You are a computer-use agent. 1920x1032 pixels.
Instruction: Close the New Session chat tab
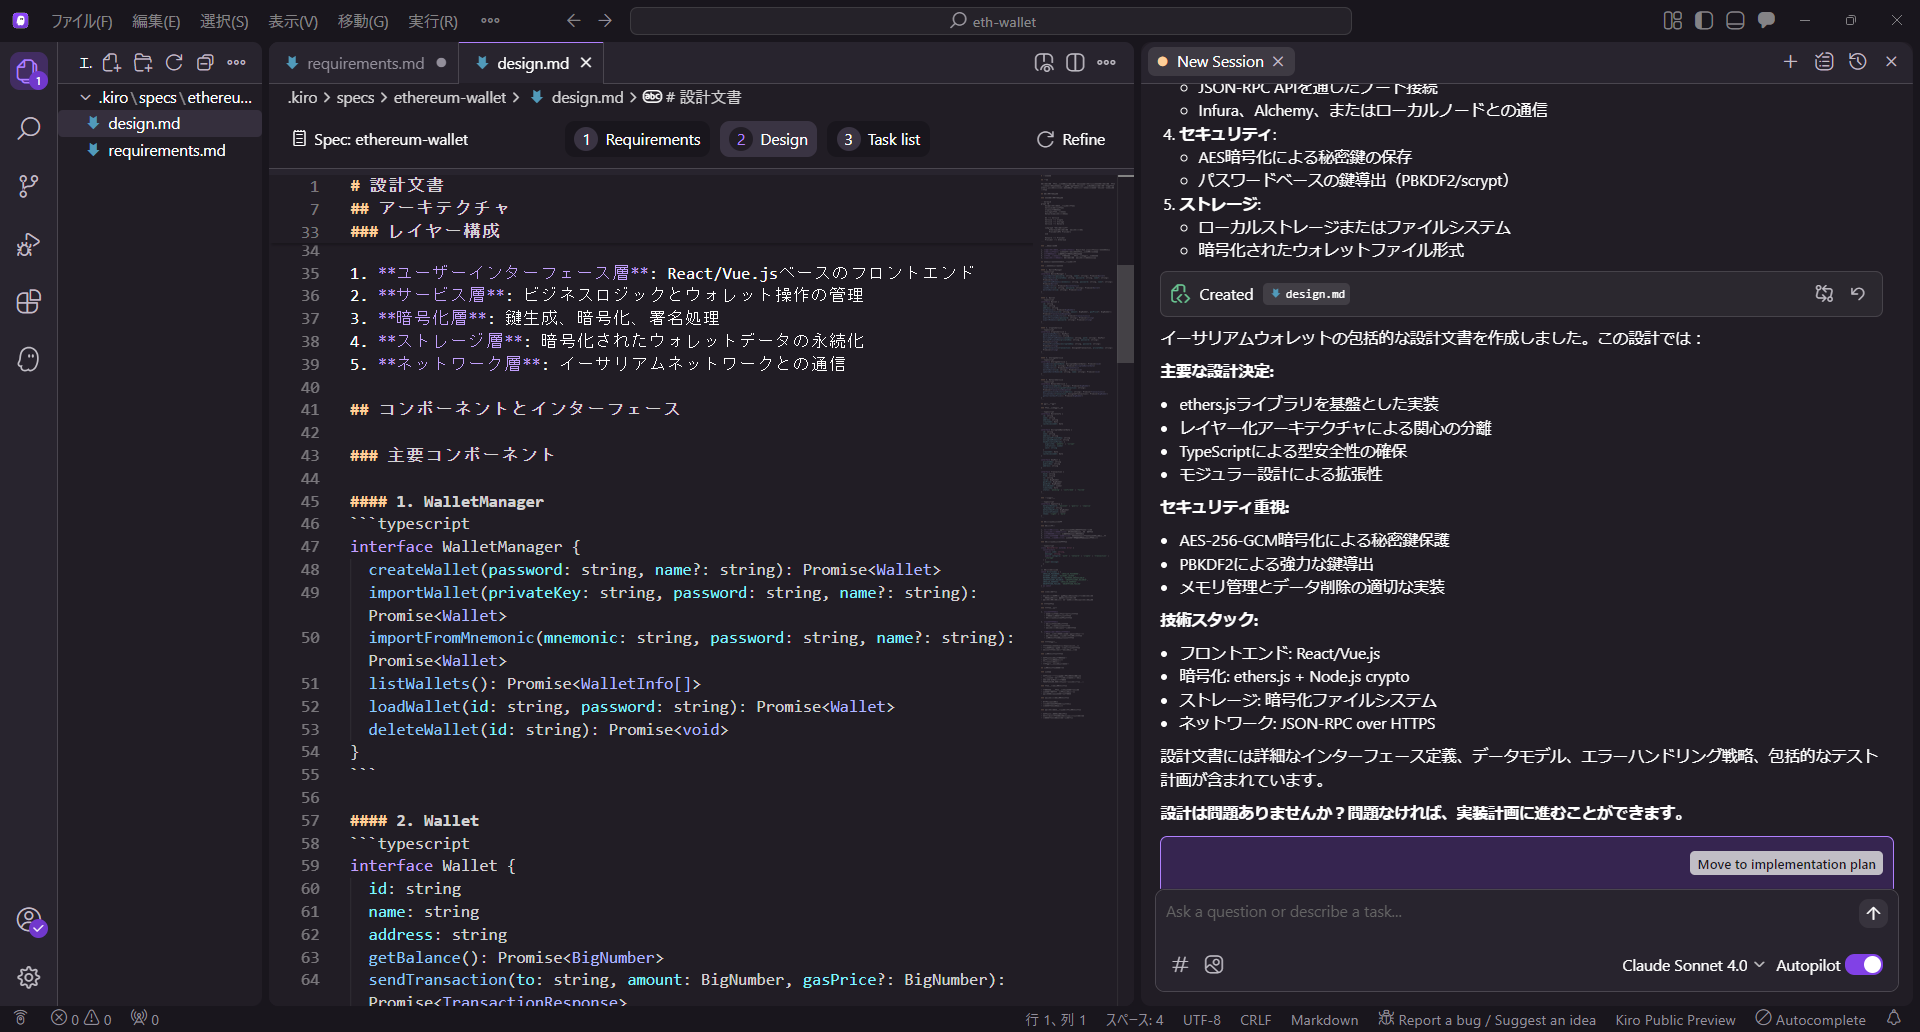pyautogui.click(x=1278, y=61)
